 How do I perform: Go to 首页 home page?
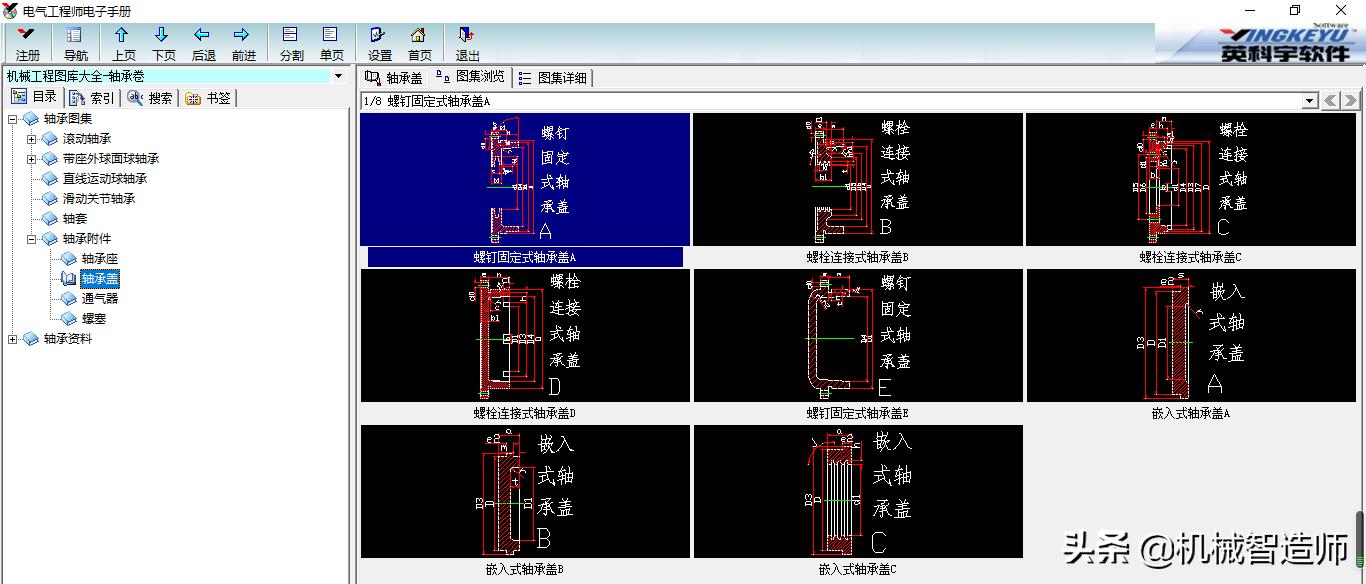coord(419,44)
